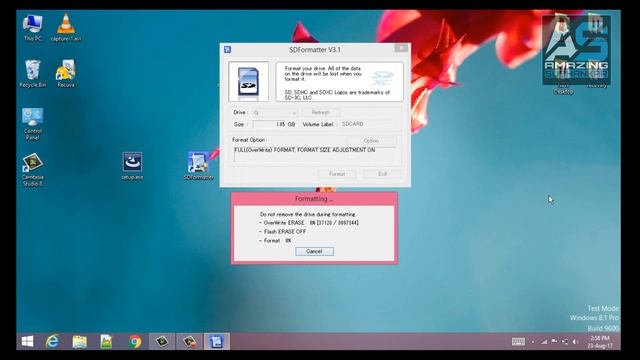Viewport: 640px width, 360px height.
Task: Open File Explorer from the taskbar
Action: click(80, 341)
